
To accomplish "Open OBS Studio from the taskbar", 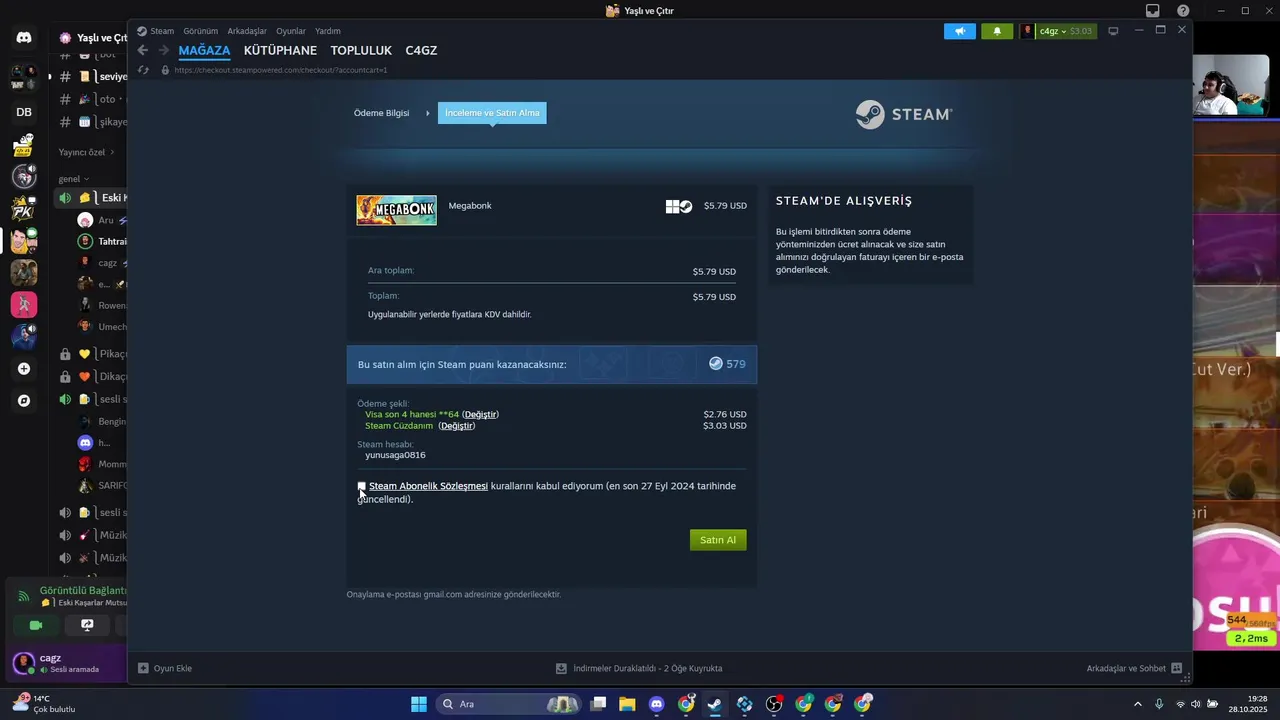I will [x=774, y=704].
